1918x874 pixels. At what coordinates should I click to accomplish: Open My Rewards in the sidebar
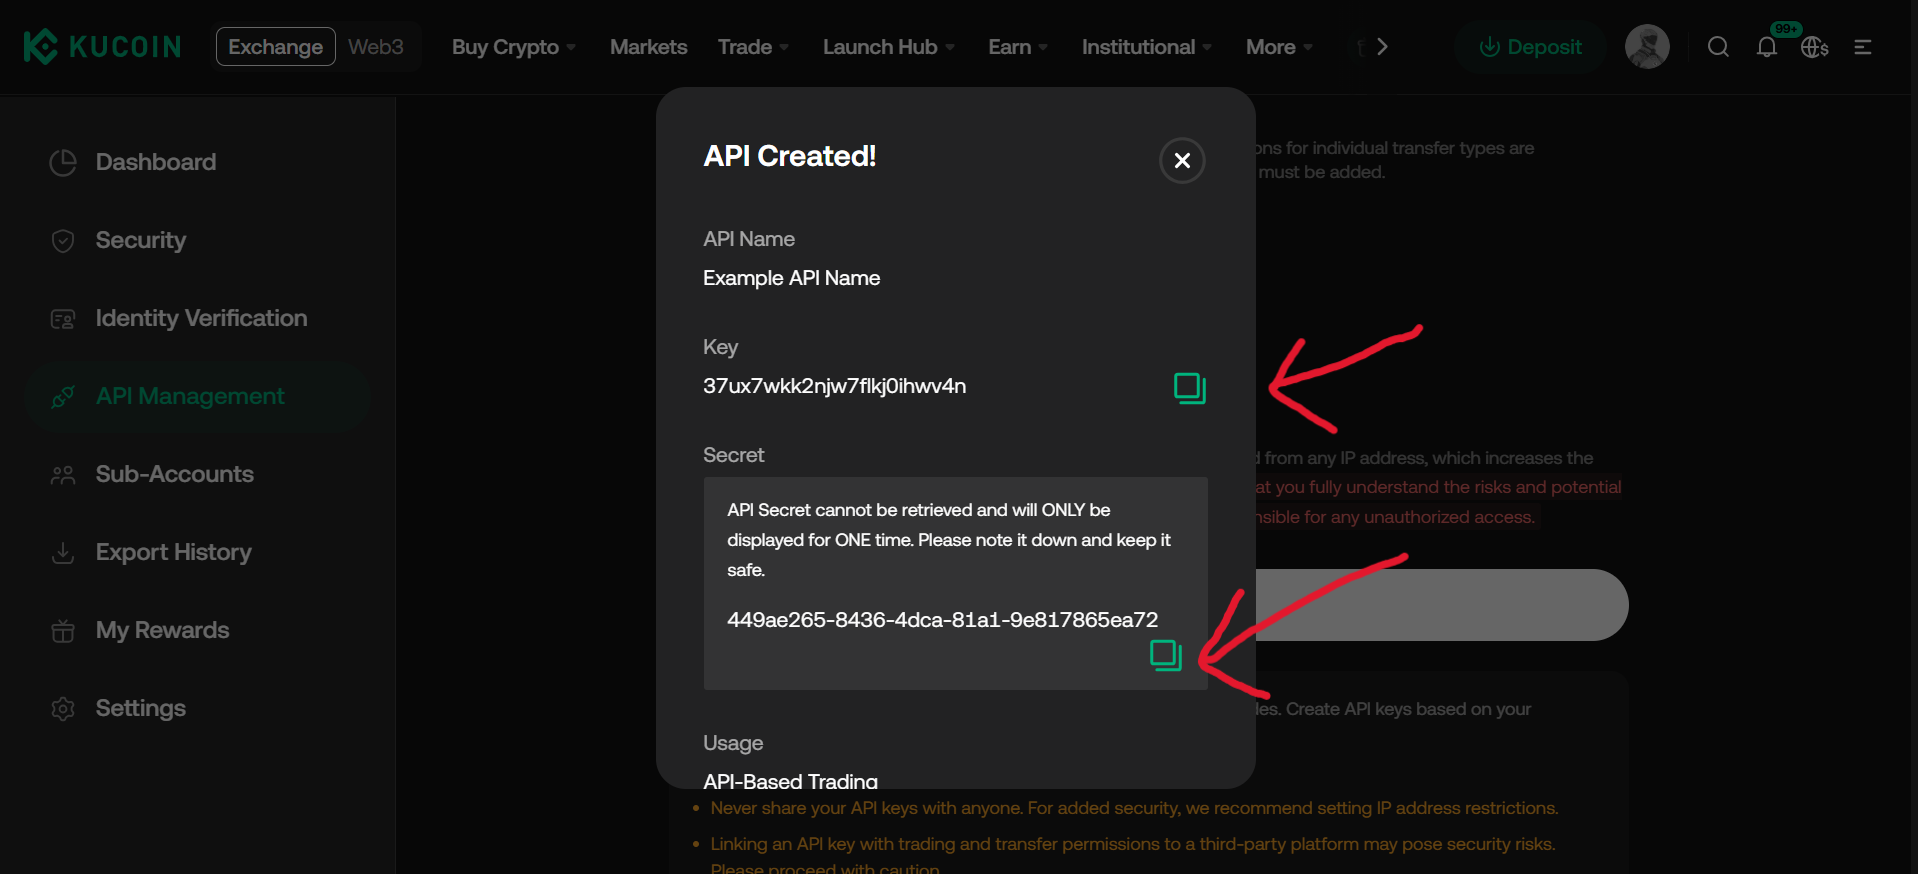(198, 630)
